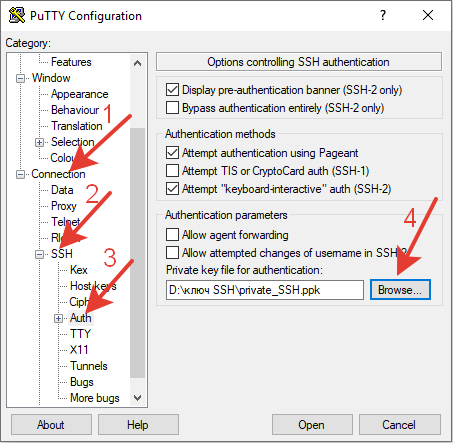Check Attempt TIS or CryptoCard auth

[172, 171]
